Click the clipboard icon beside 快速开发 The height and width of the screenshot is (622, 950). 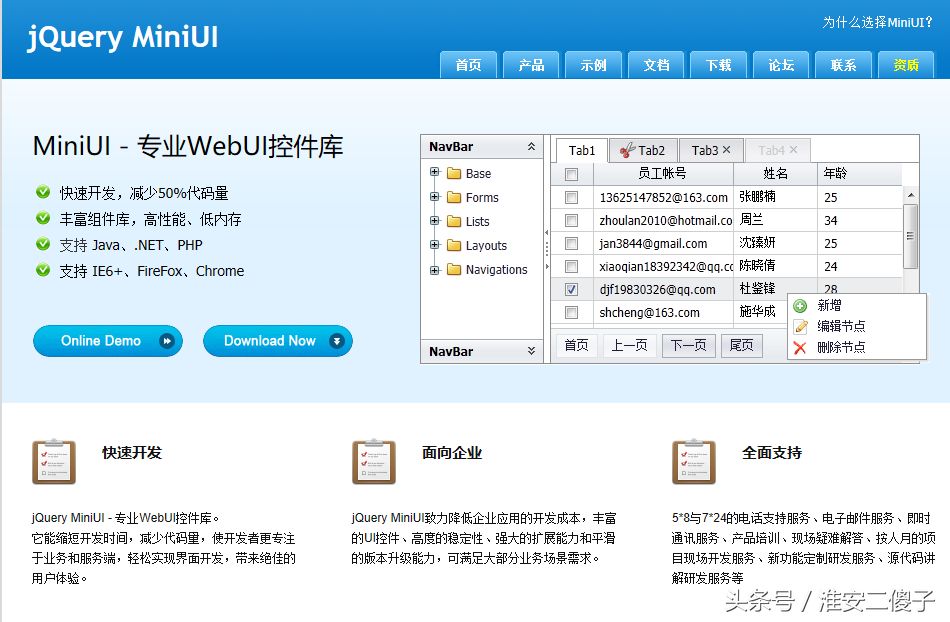[x=54, y=462]
